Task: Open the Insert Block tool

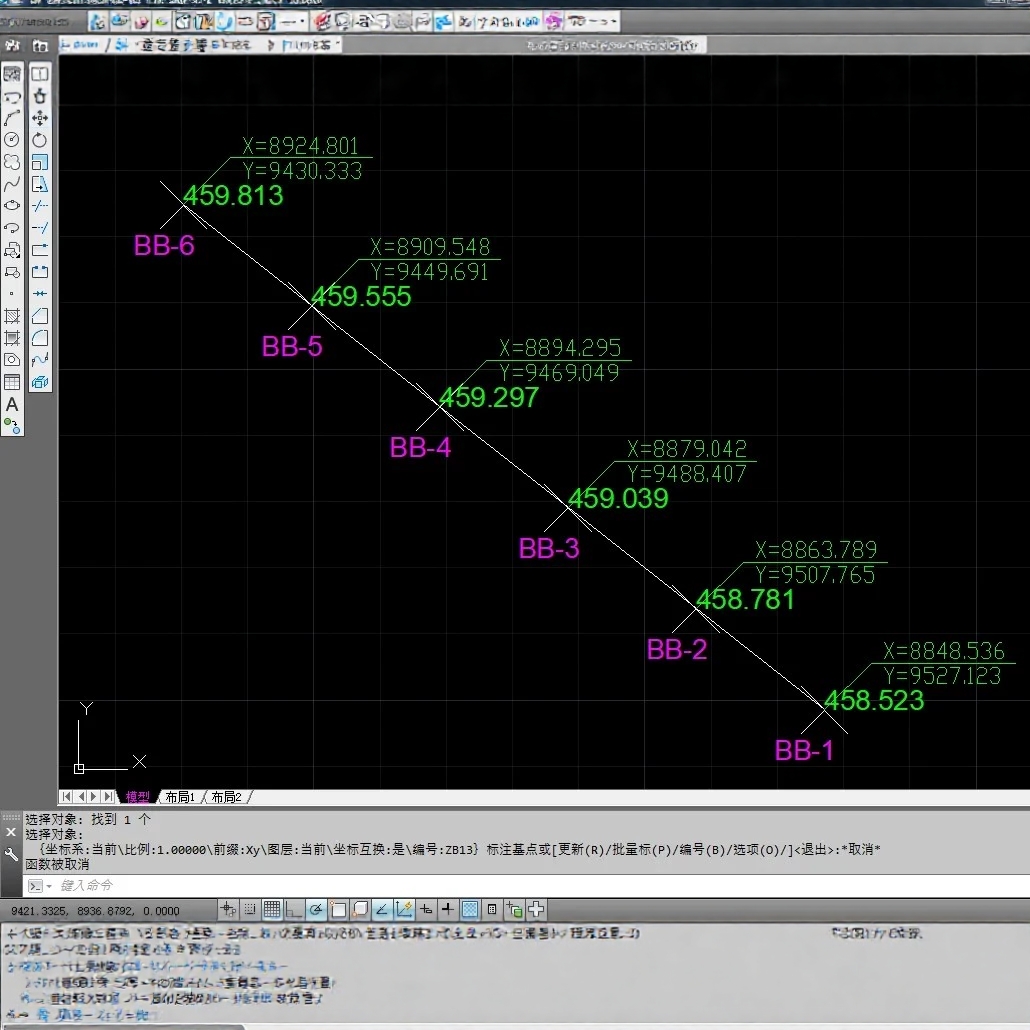Action: [12, 250]
